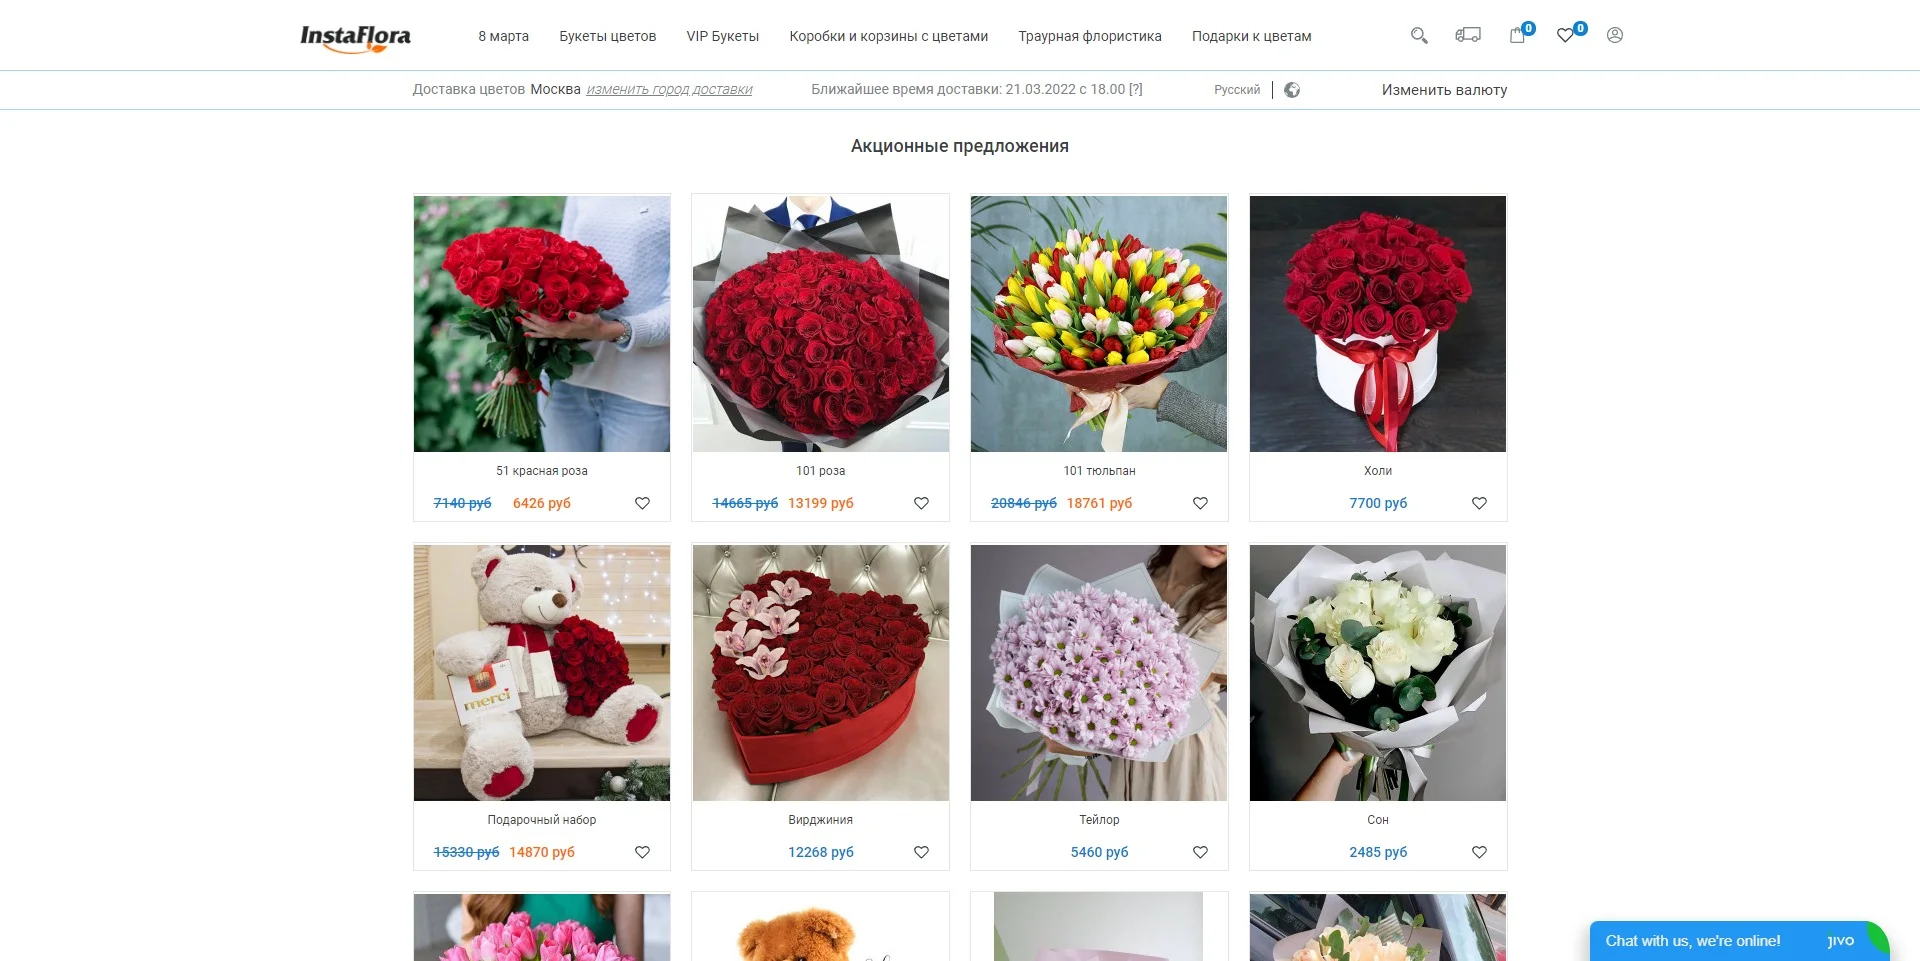Viewport: 1920px width, 961px height.
Task: Click the InstaFlora logo
Action: coord(355,37)
